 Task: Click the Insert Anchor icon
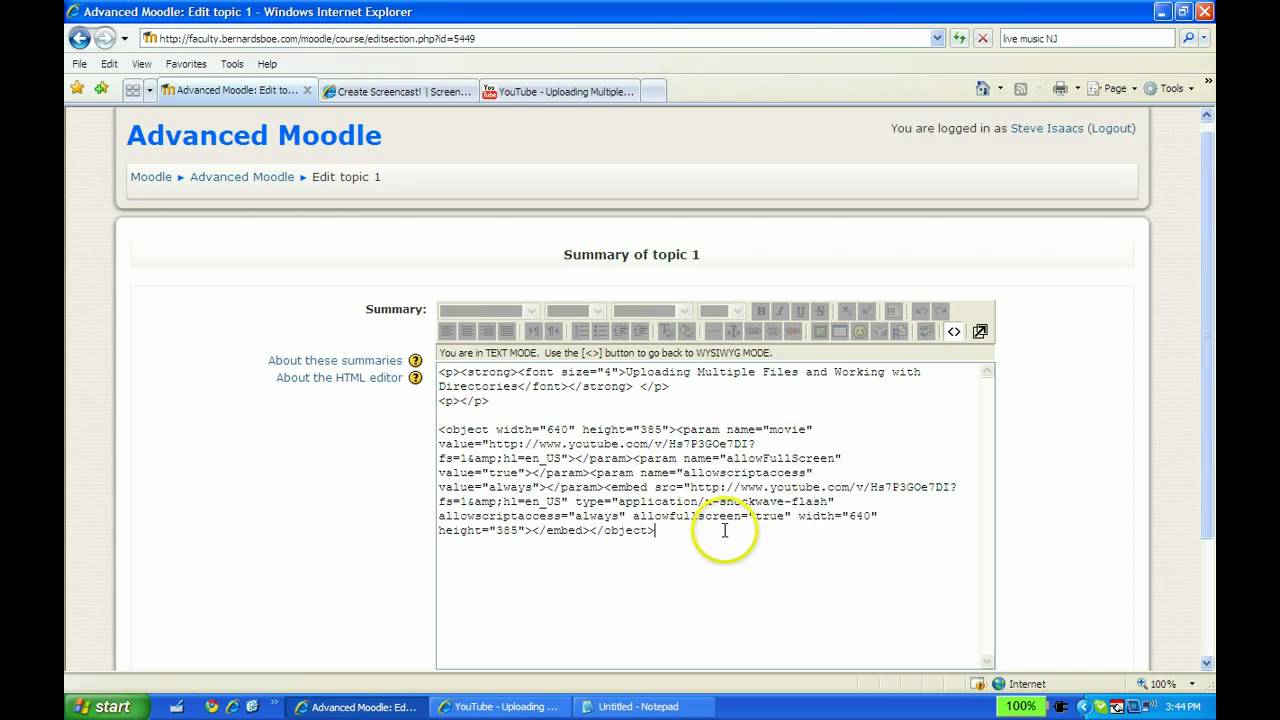point(733,331)
